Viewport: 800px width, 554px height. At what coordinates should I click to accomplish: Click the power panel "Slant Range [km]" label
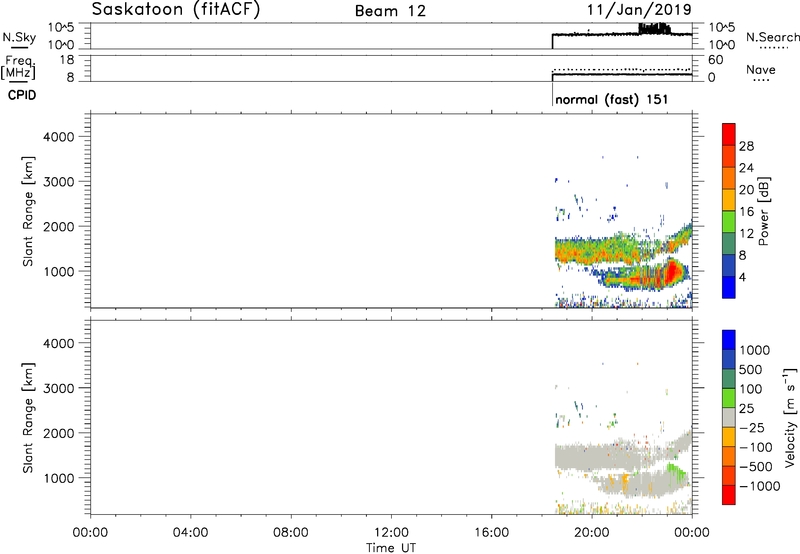pyautogui.click(x=28, y=211)
